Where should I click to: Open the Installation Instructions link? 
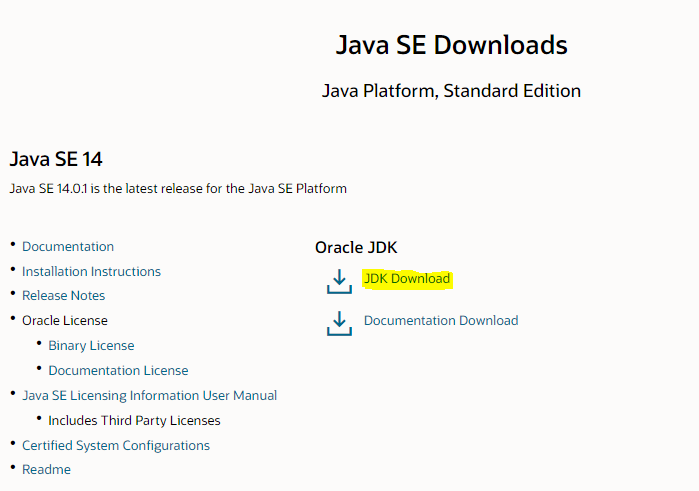coord(91,272)
